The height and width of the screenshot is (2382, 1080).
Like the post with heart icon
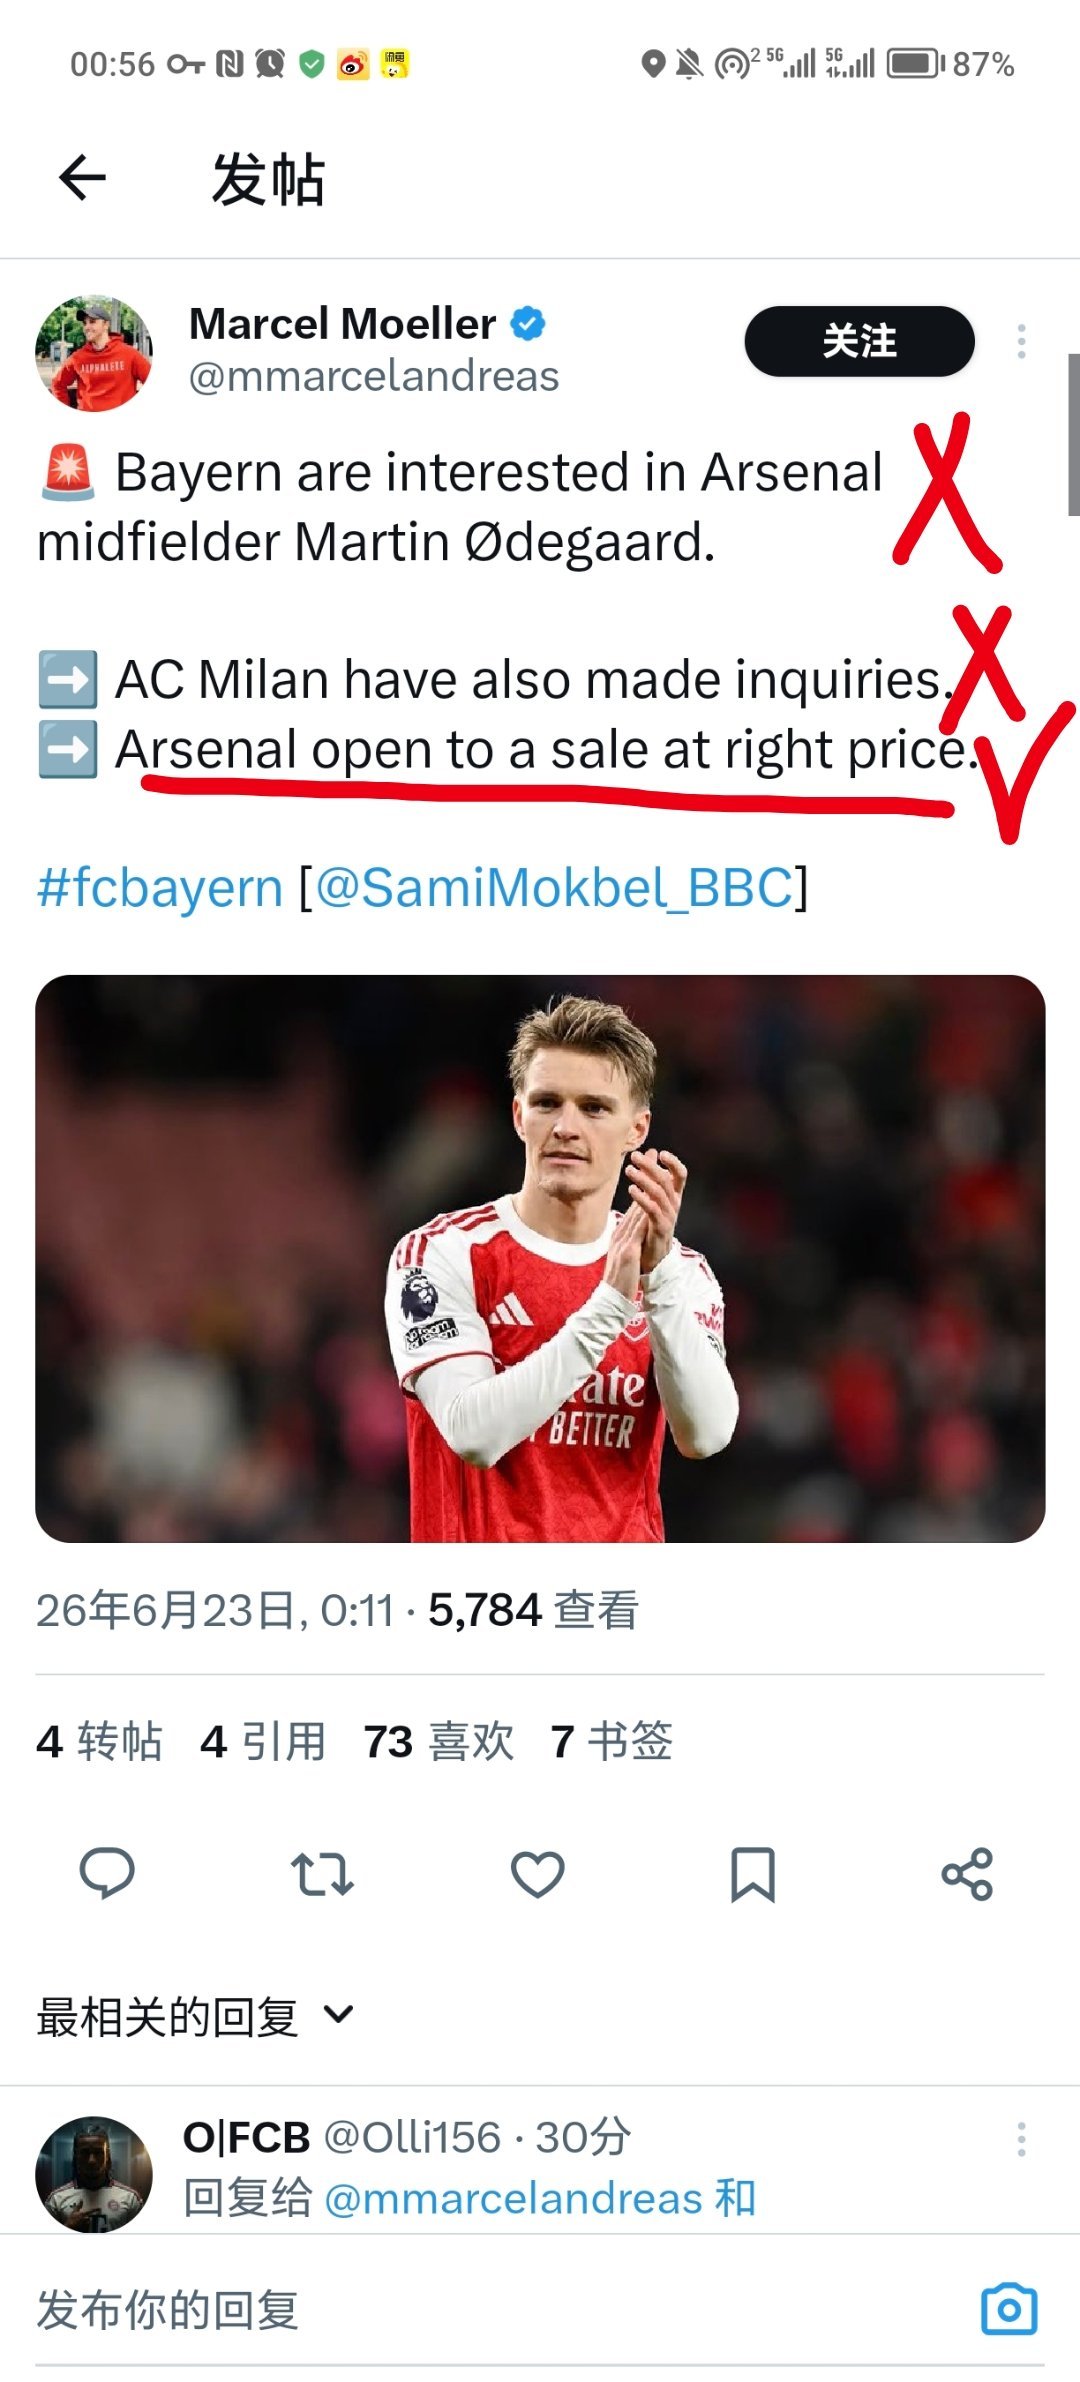click(538, 1874)
